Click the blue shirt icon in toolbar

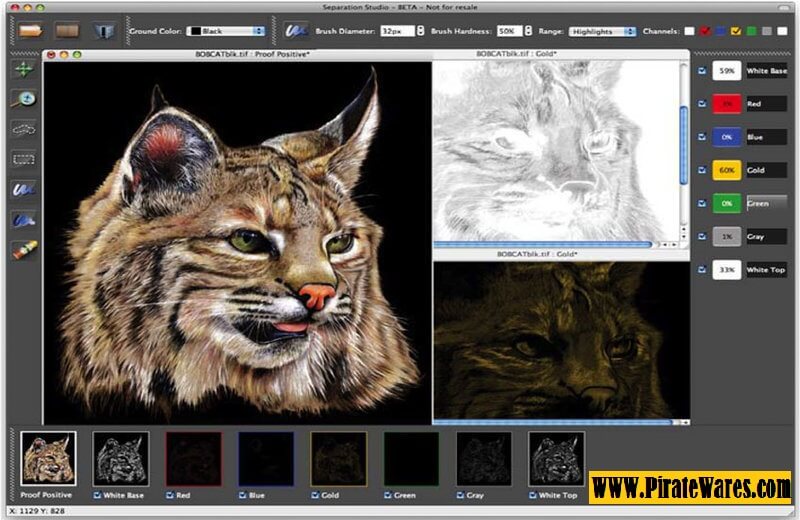(x=103, y=31)
